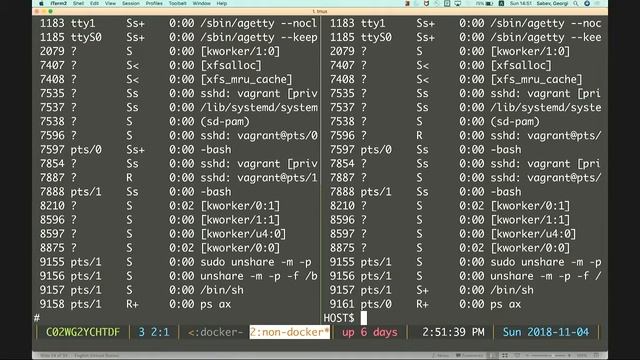Click PID 1183 in left pane
This screenshot has height=360, width=640.
coord(52,23)
